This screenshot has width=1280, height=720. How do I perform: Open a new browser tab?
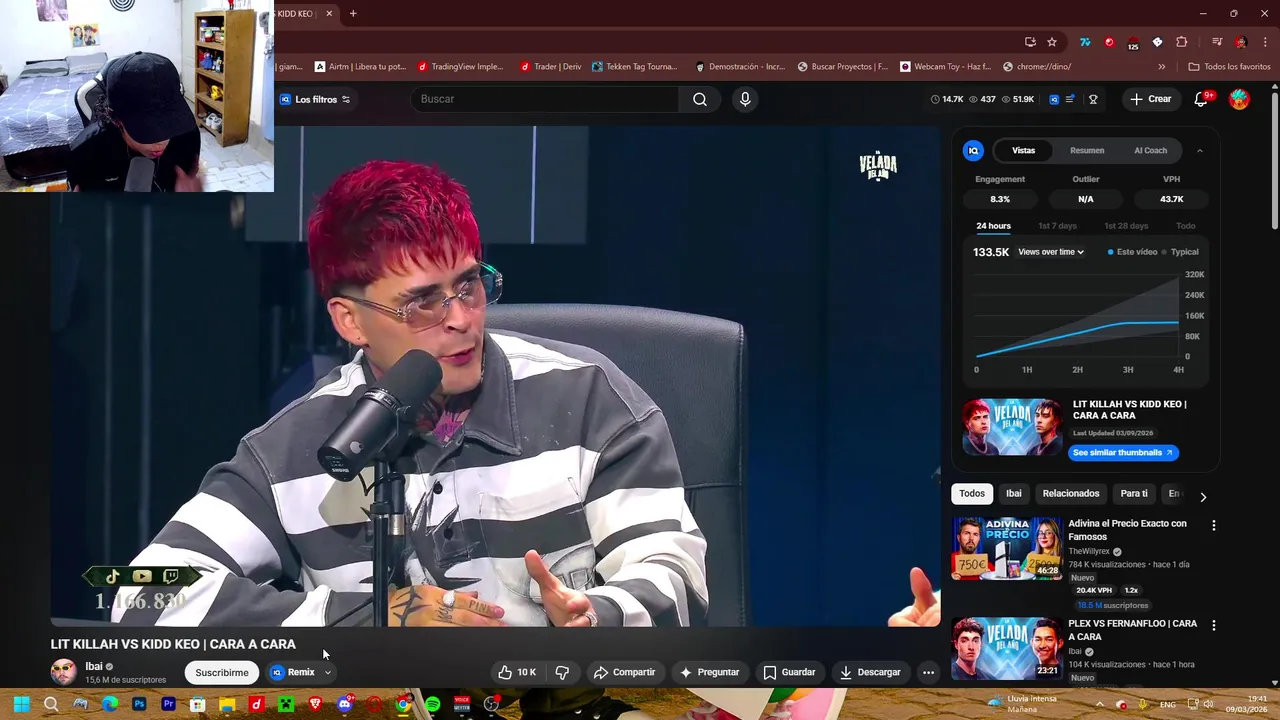pyautogui.click(x=353, y=13)
